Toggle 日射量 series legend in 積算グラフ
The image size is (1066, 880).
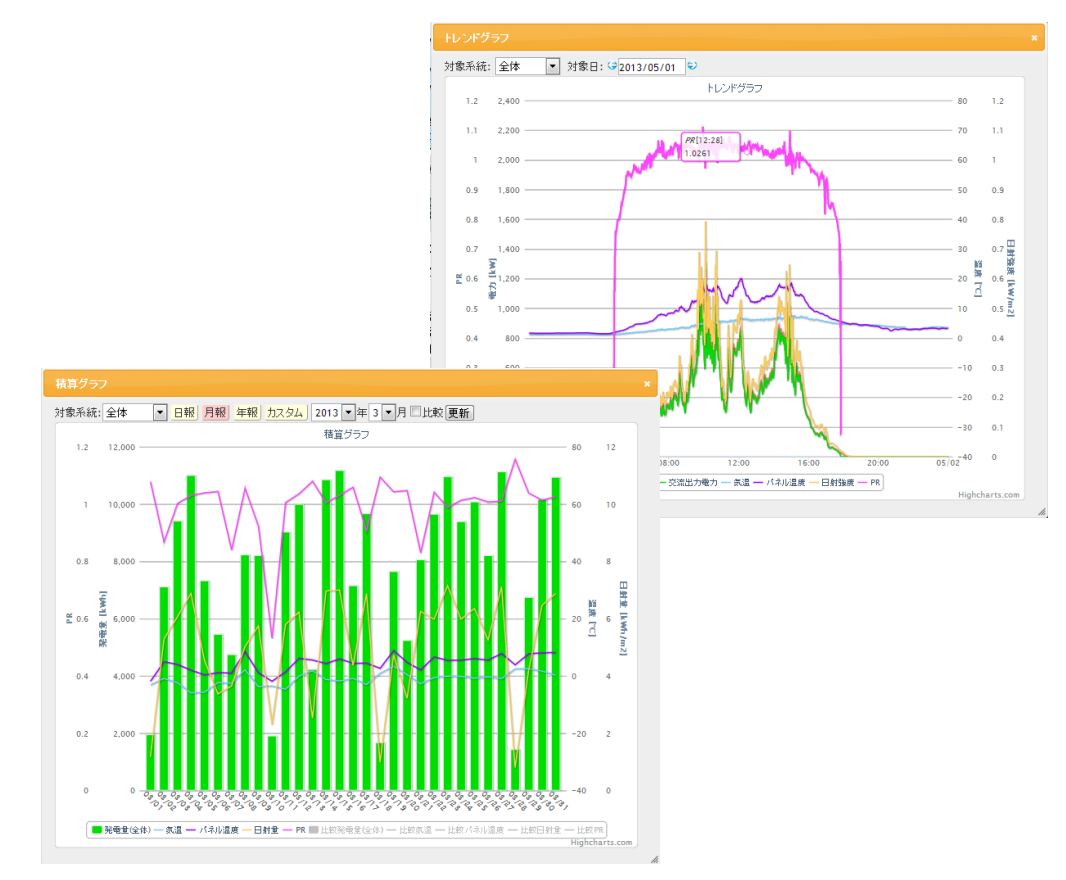[259, 830]
